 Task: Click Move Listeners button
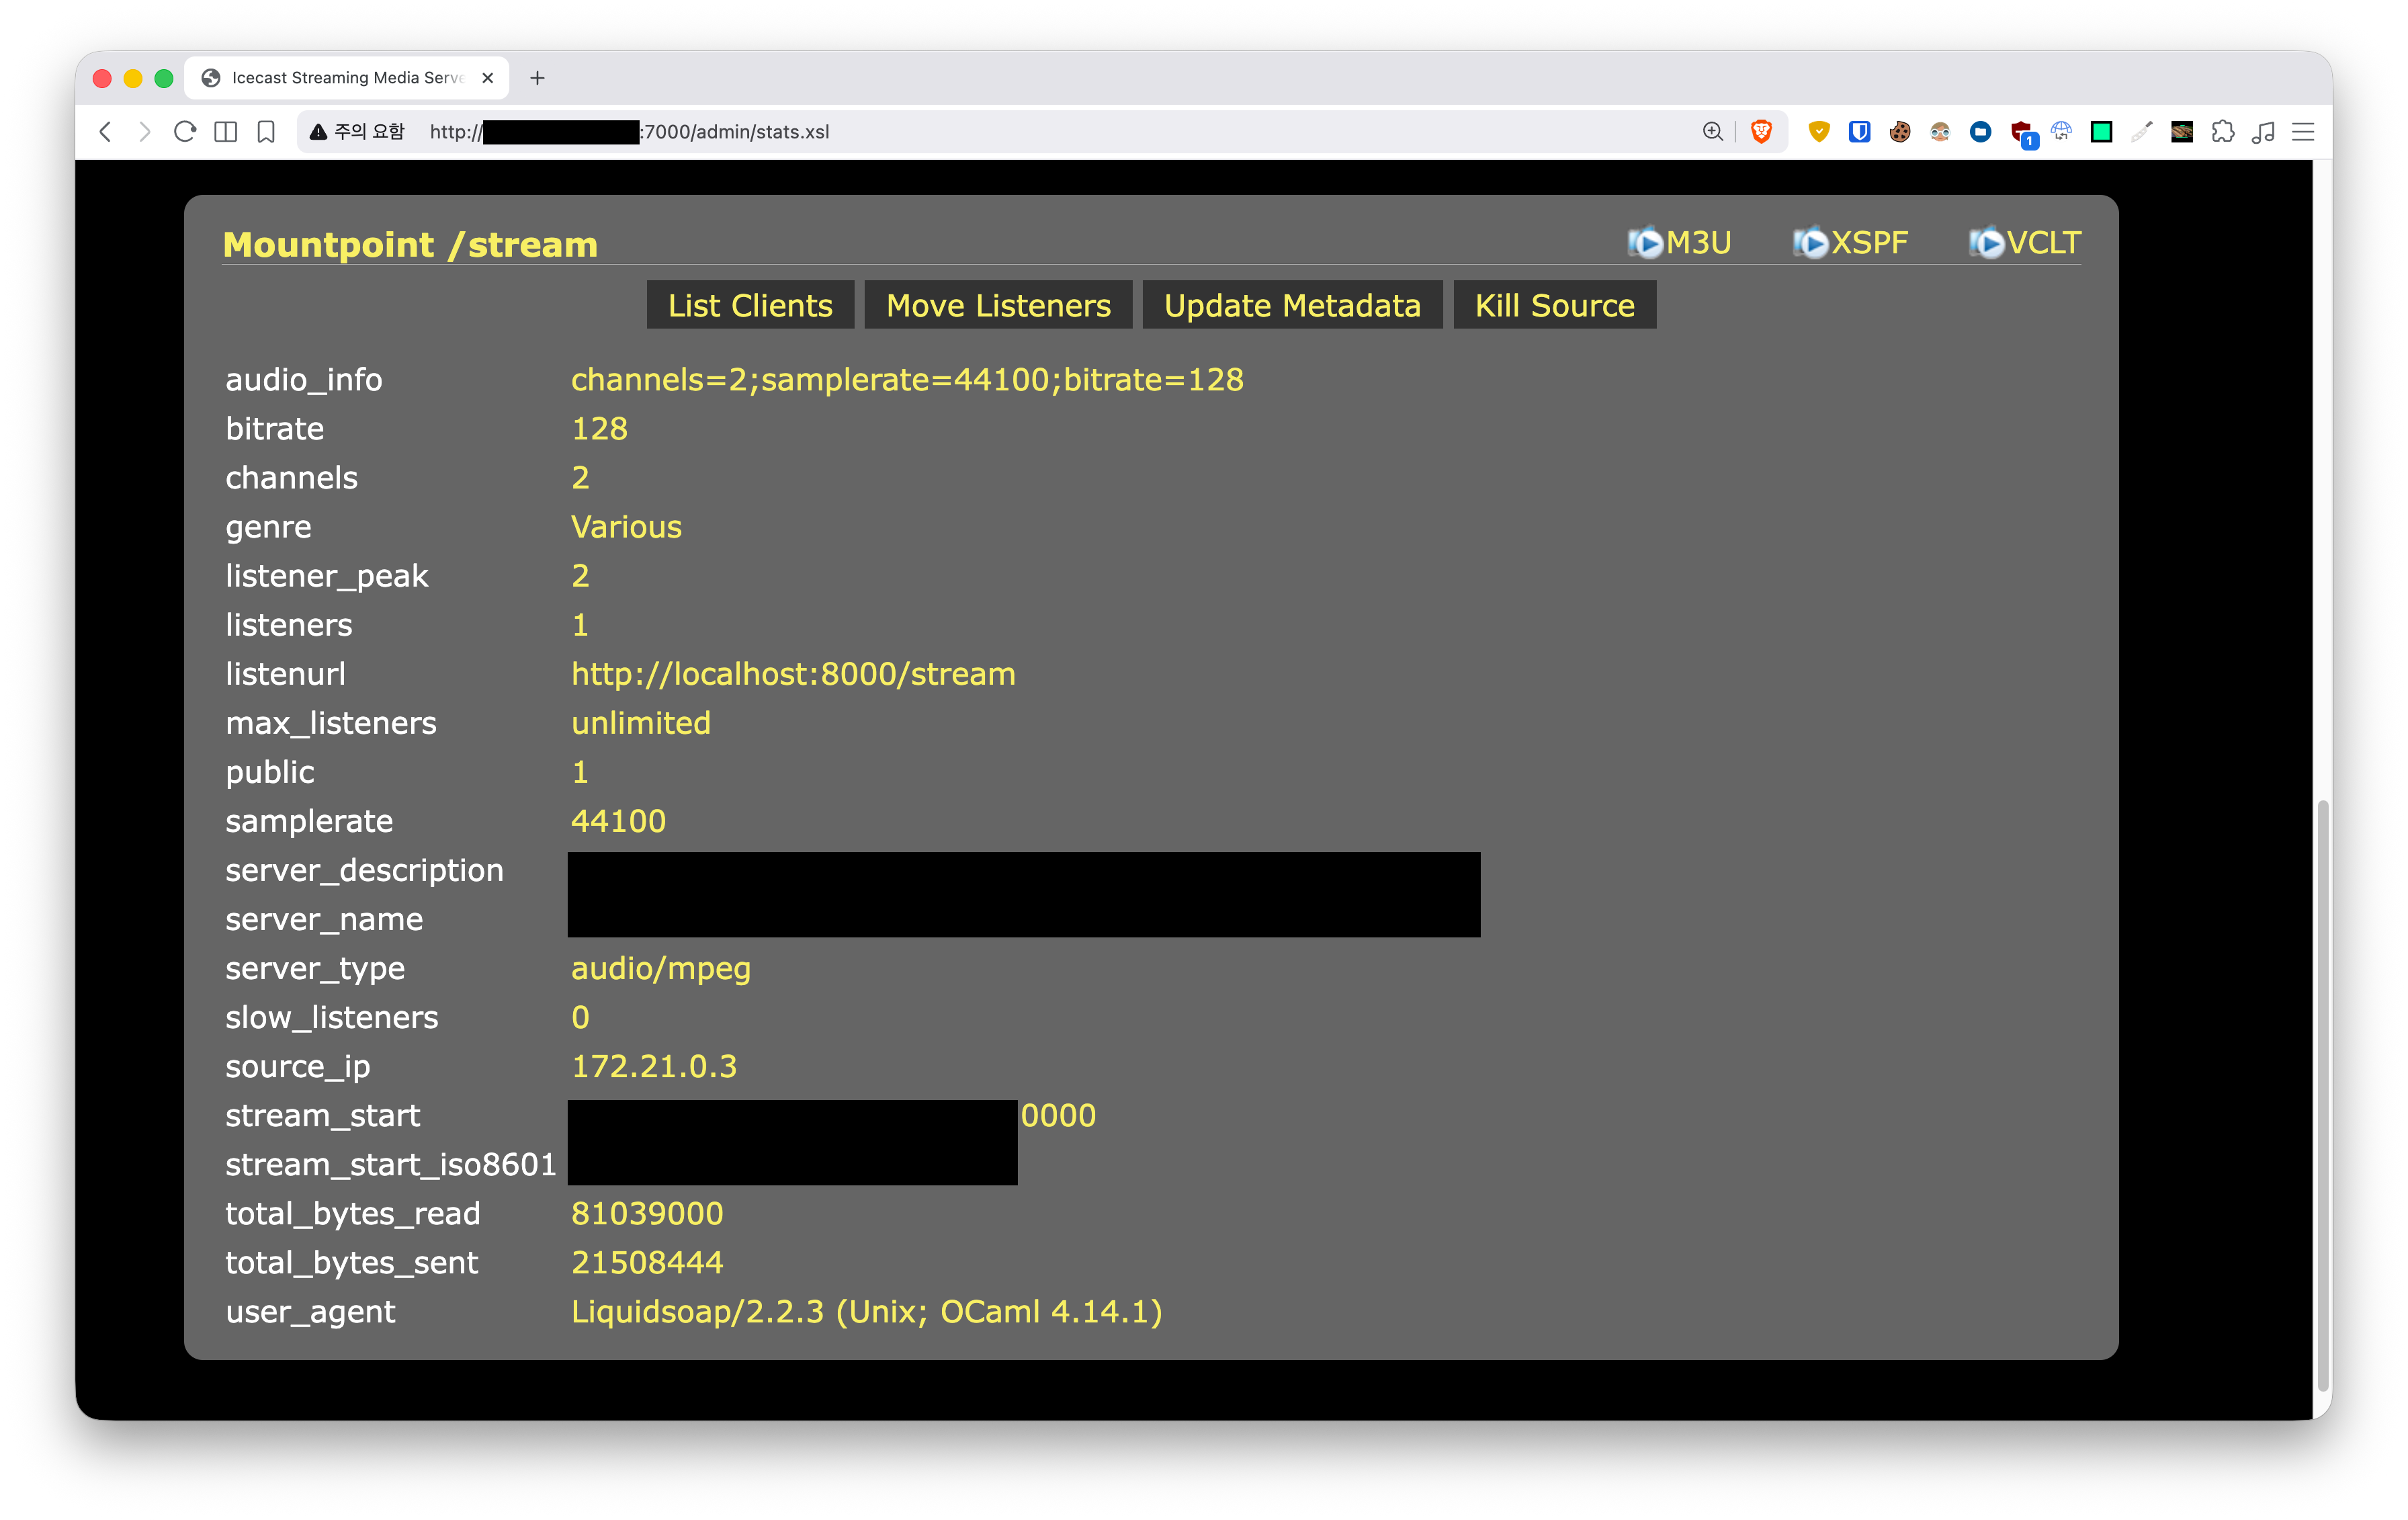coord(998,305)
